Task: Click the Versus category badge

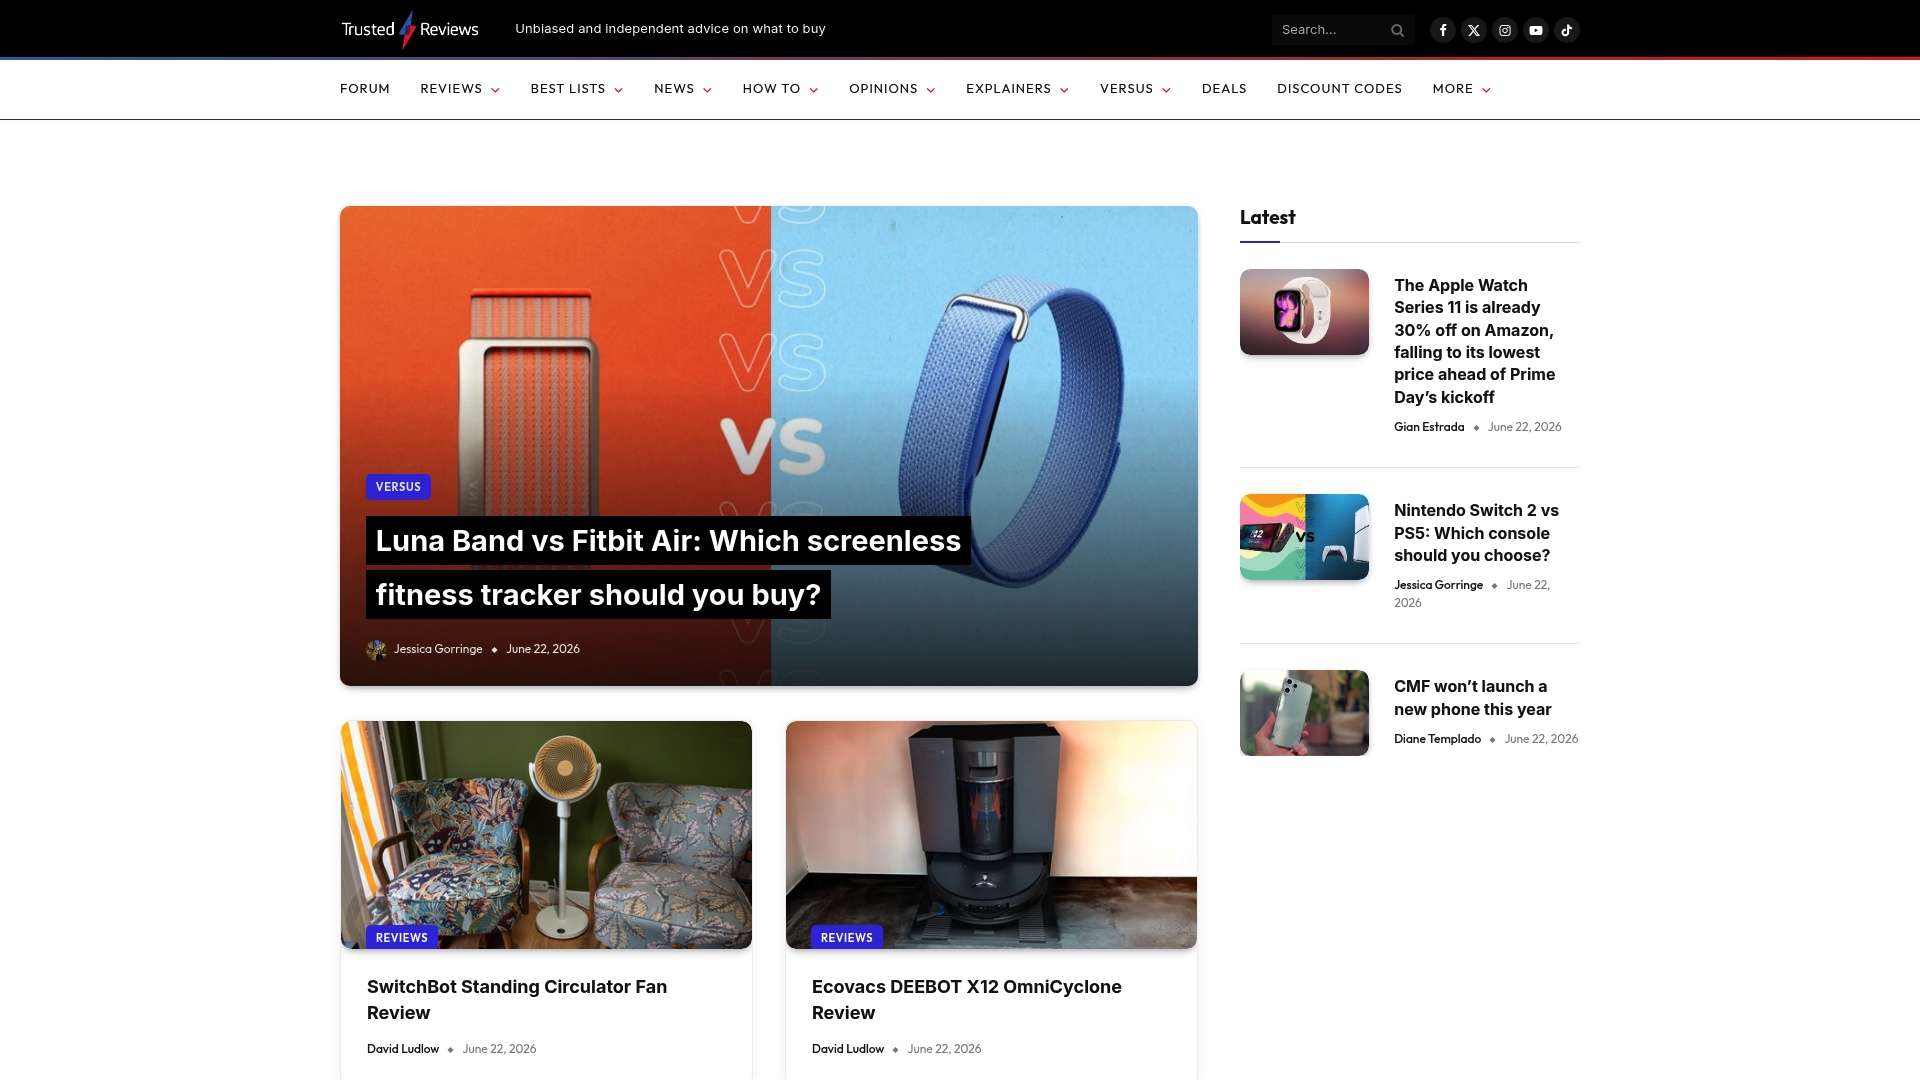Action: tap(398, 487)
